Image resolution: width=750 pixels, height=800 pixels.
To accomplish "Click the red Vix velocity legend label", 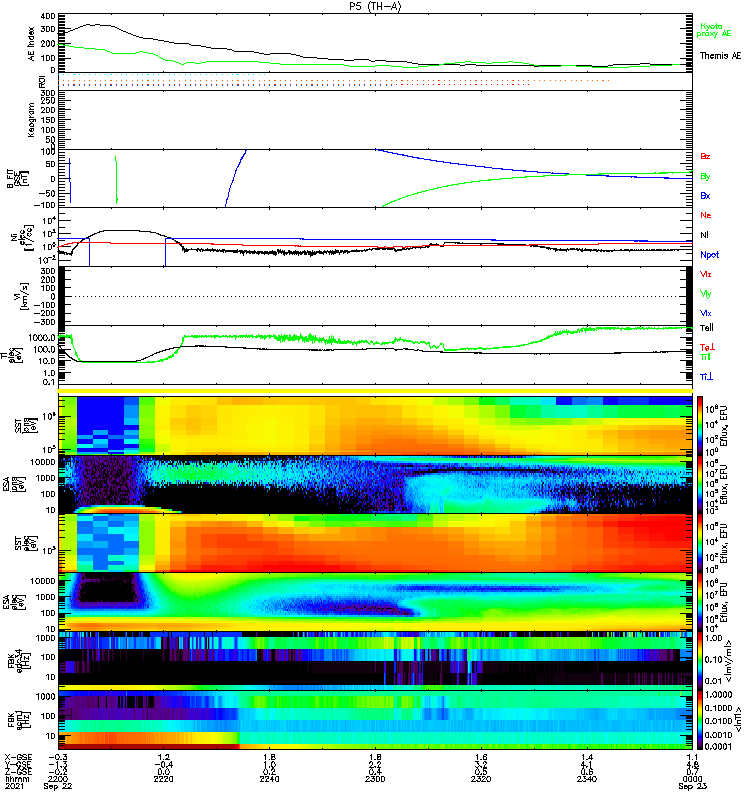I will pos(706,274).
